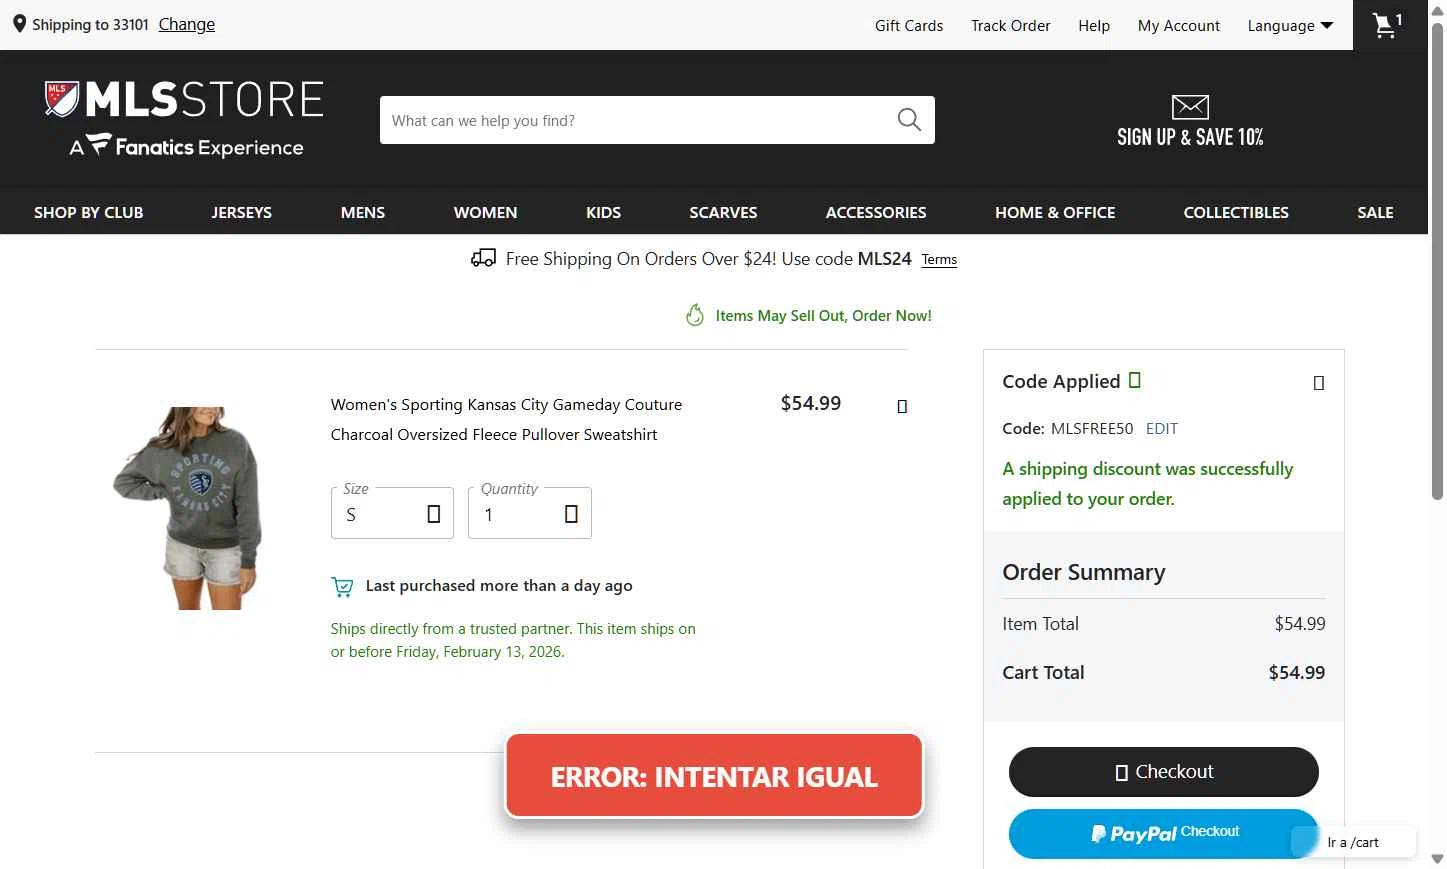This screenshot has width=1447, height=869.
Task: Edit the applied promo code
Action: click(x=1162, y=428)
